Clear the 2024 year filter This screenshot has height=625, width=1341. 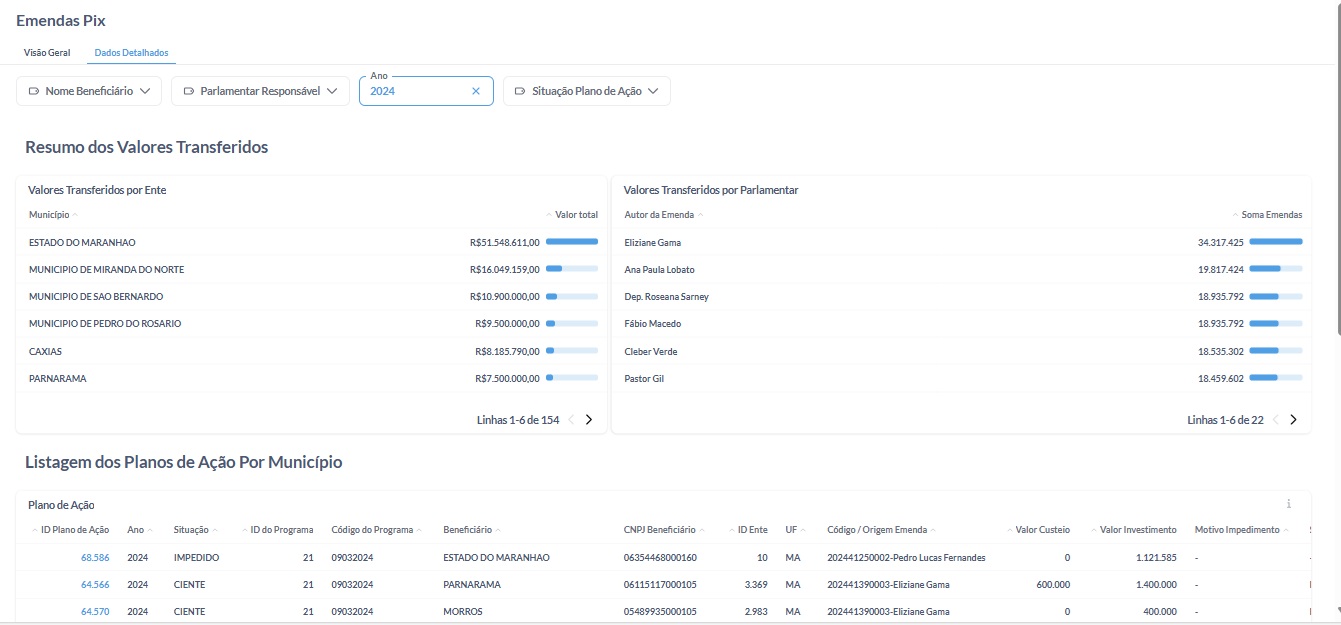tap(476, 91)
